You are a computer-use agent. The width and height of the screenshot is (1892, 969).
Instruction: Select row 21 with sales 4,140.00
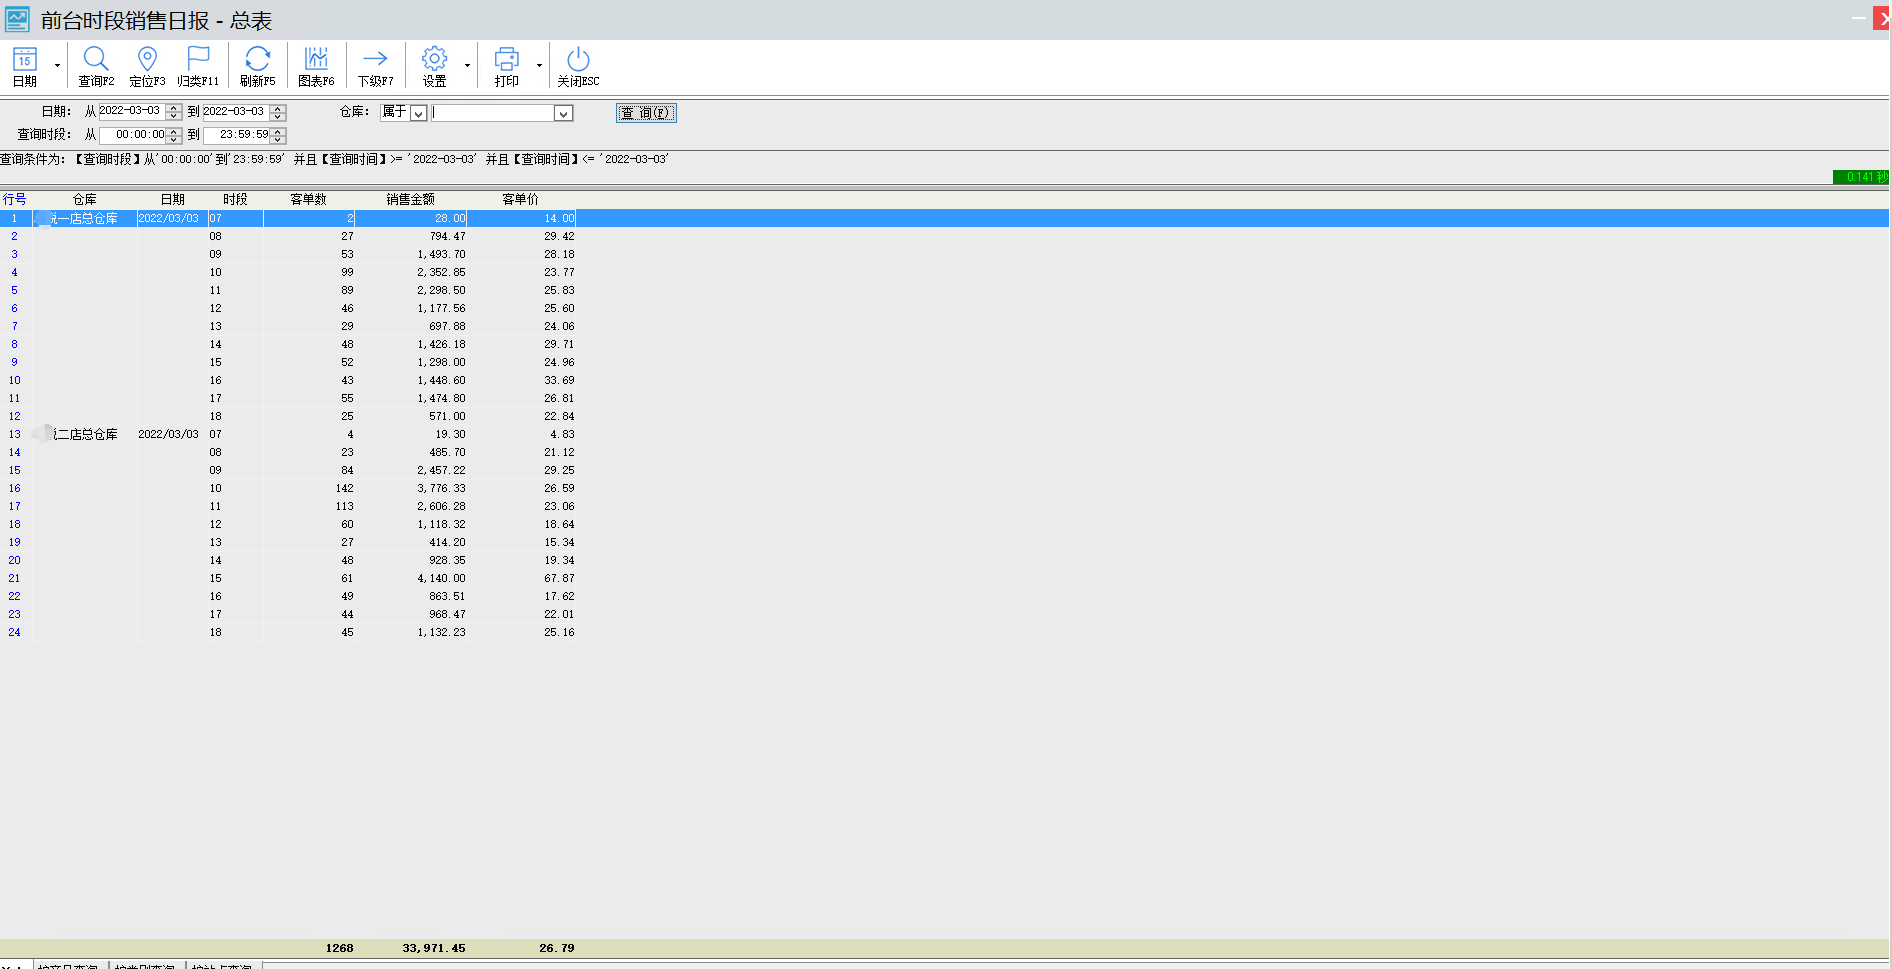tap(441, 578)
